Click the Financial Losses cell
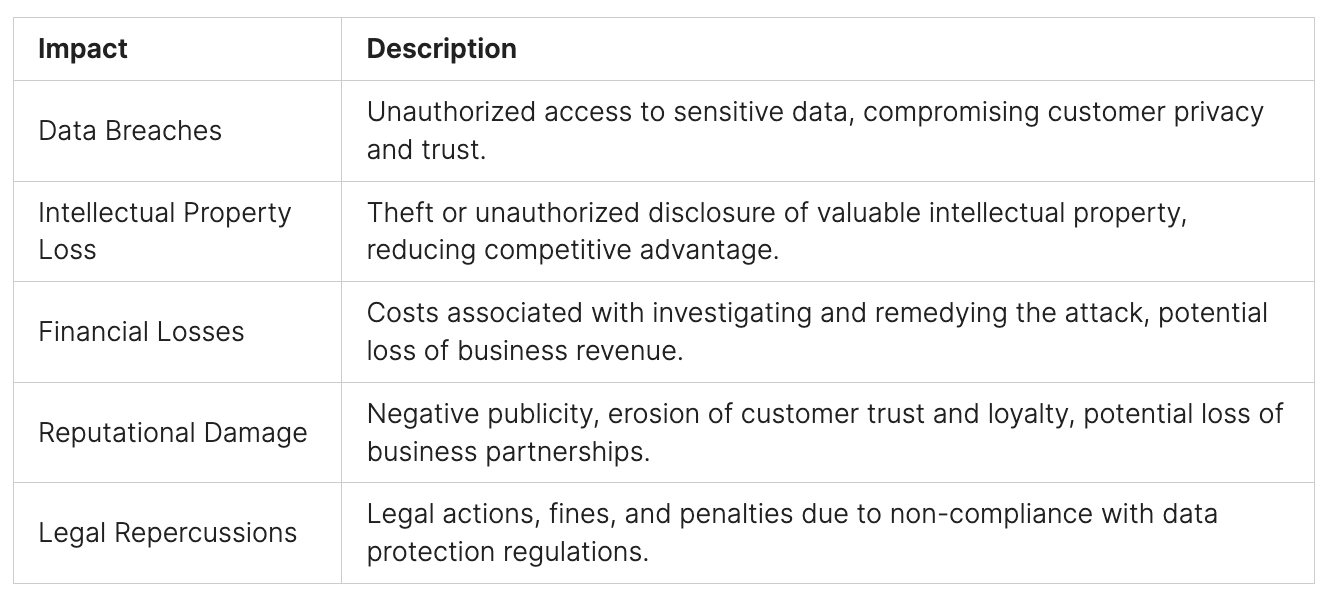Viewport: 1328px width, 598px height. coord(141,332)
